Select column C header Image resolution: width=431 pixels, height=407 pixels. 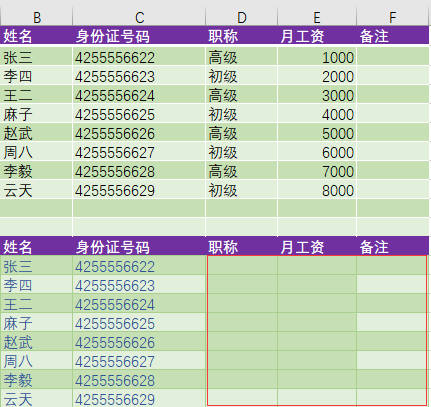pos(139,17)
